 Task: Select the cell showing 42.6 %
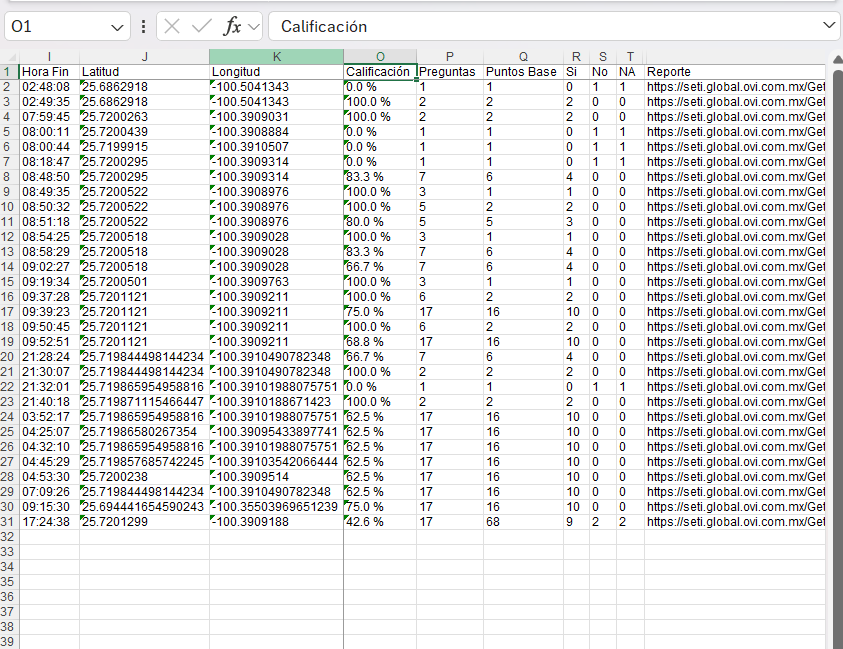[379, 521]
